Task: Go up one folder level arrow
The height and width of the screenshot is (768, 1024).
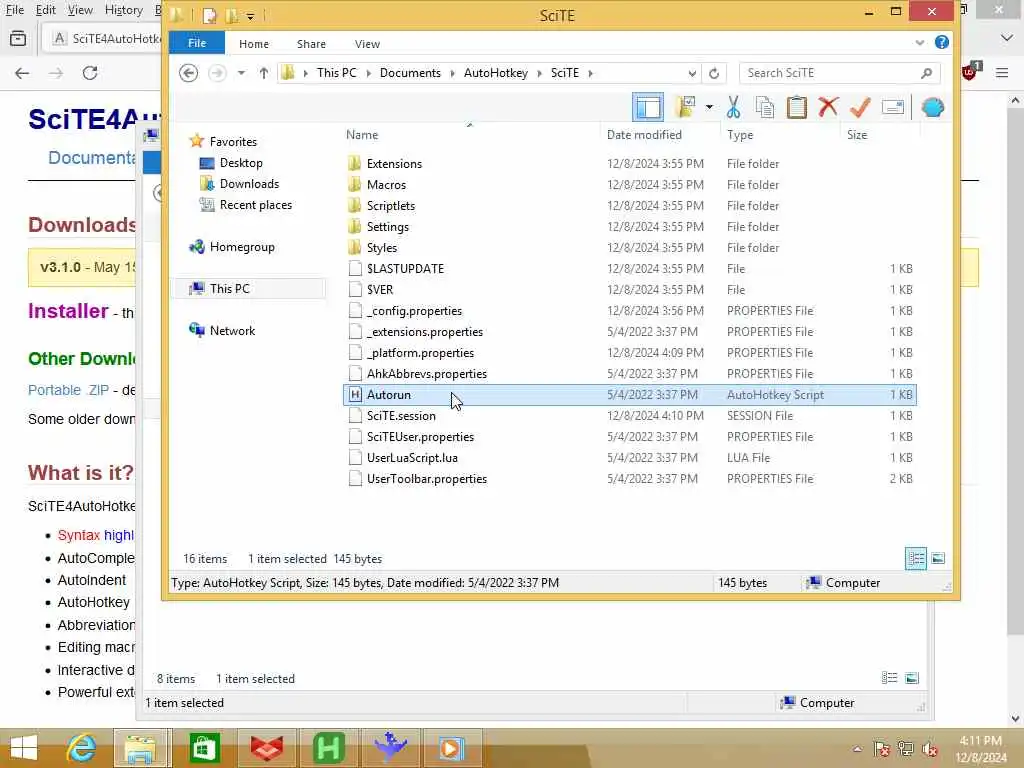Action: pyautogui.click(x=263, y=73)
